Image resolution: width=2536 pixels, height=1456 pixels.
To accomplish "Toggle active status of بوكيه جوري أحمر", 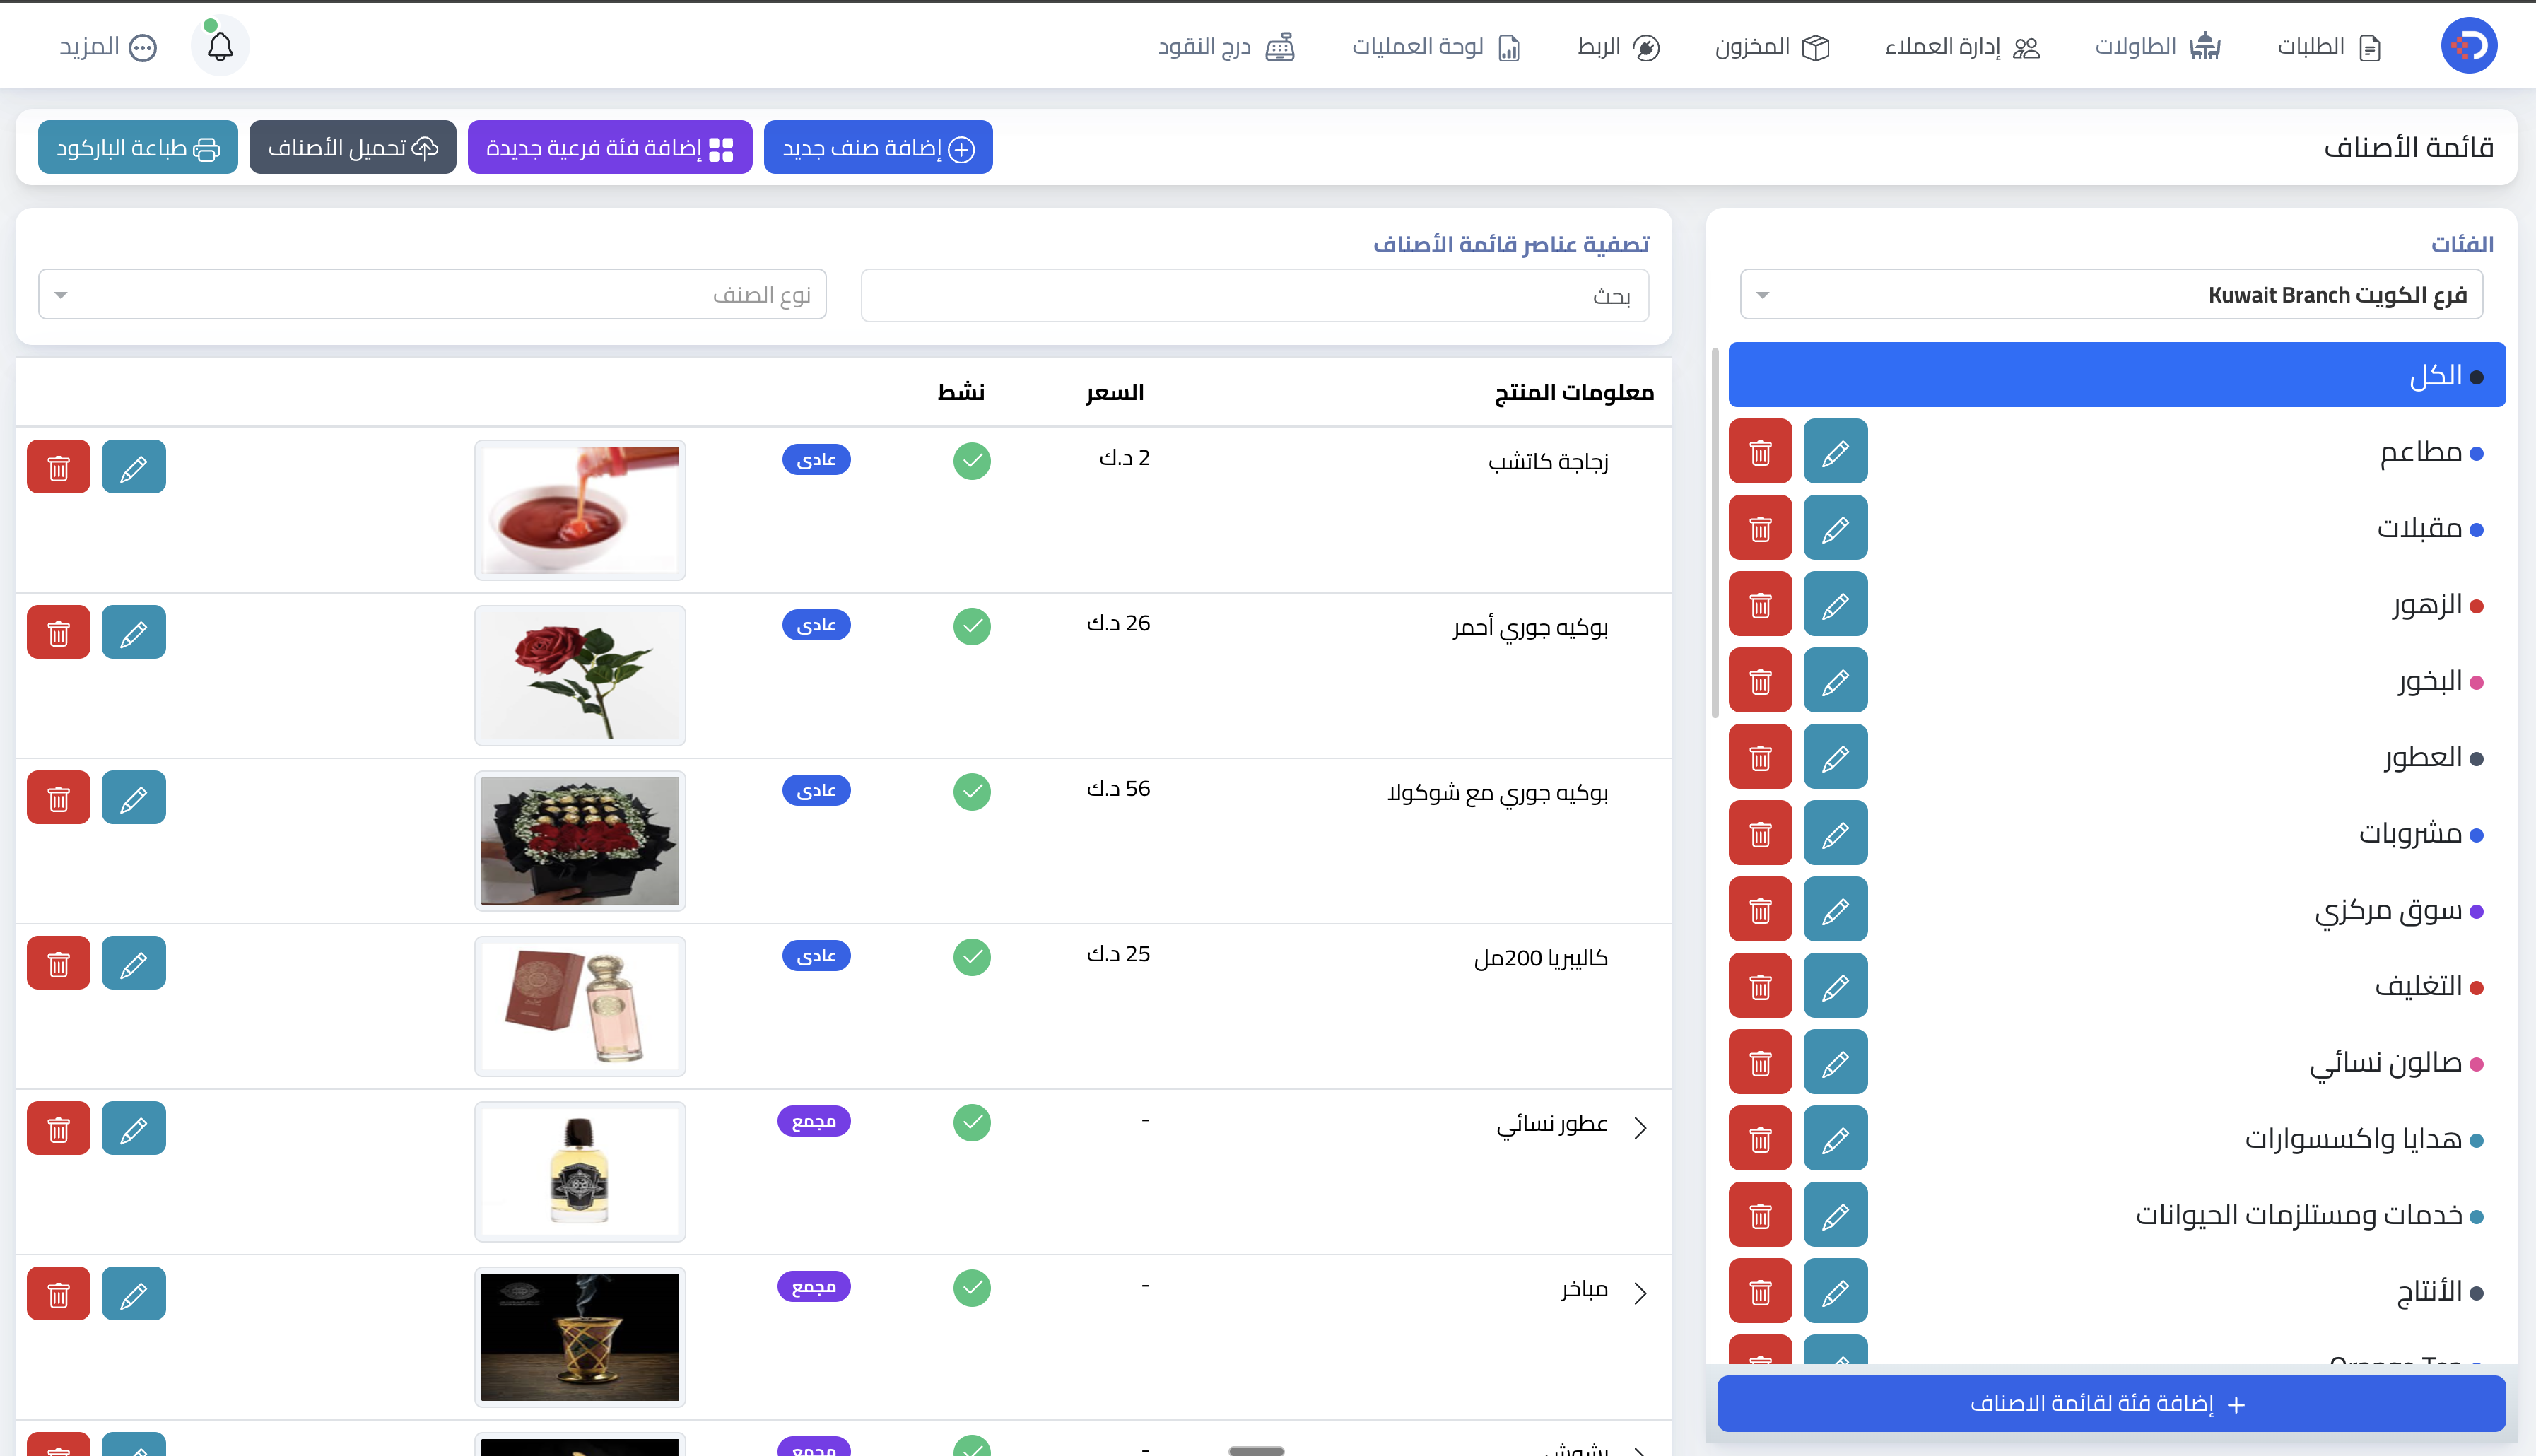I will [971, 626].
